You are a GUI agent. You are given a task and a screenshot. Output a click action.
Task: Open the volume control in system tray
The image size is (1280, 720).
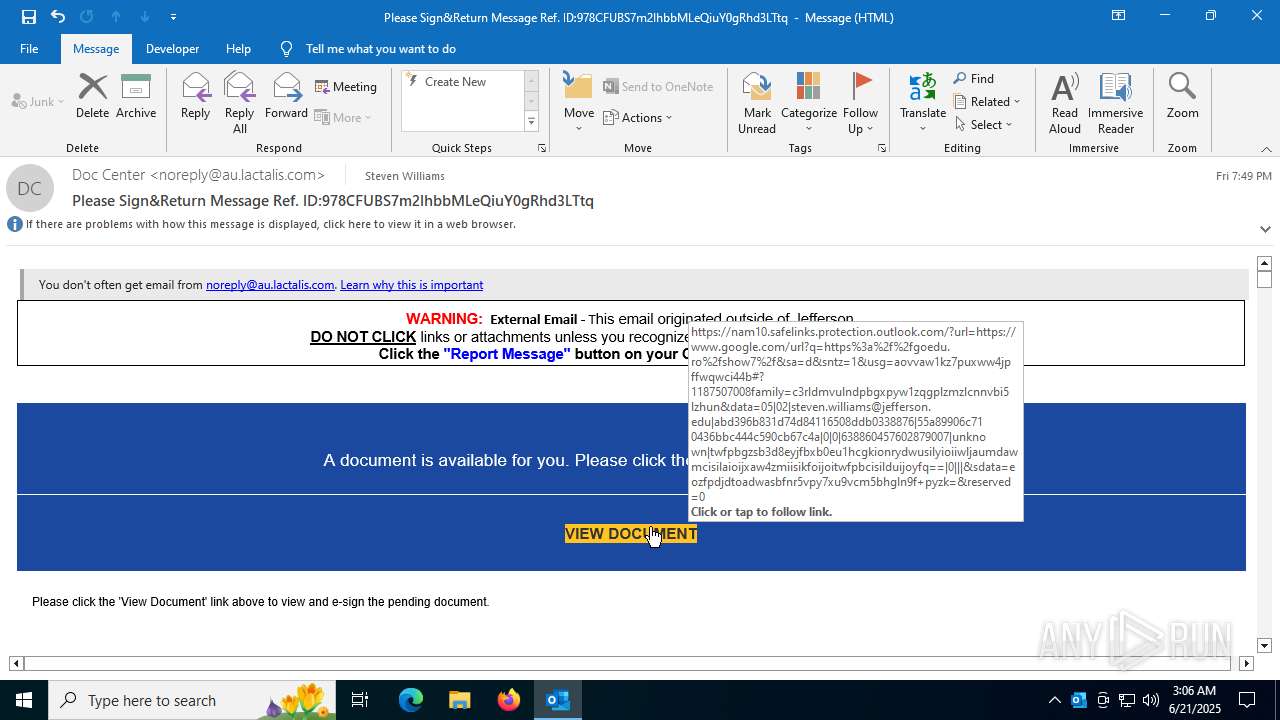(1151, 700)
